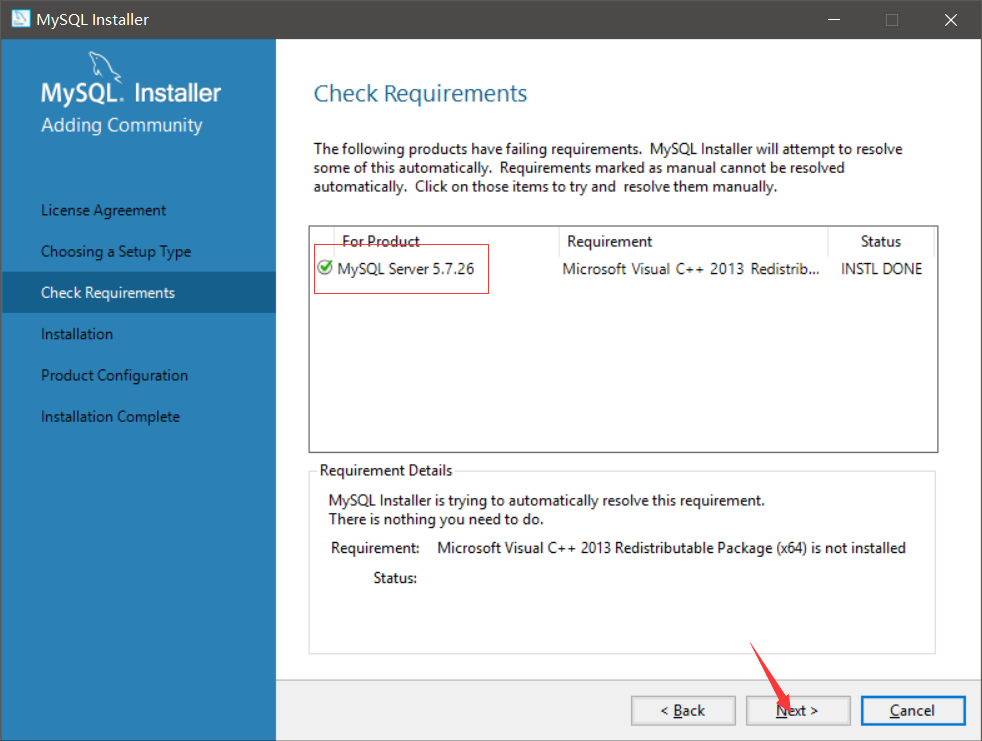
Task: Click the green checkmark beside MySQL Server 5.7.26
Action: 324,267
